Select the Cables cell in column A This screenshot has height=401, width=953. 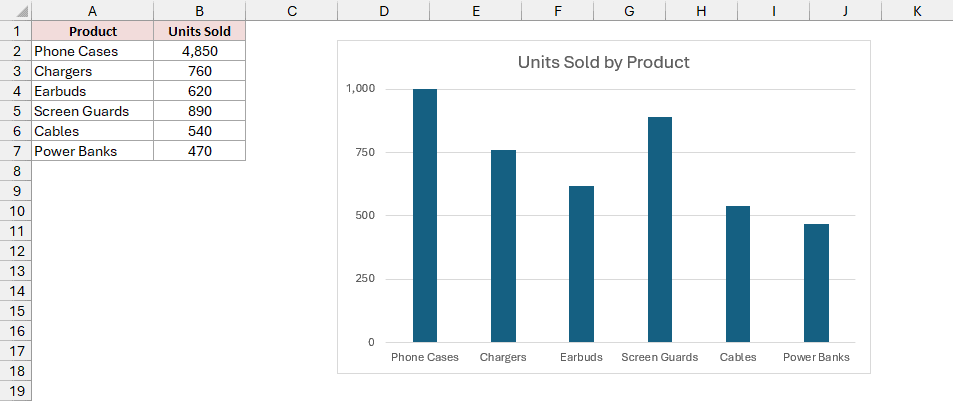coord(92,131)
